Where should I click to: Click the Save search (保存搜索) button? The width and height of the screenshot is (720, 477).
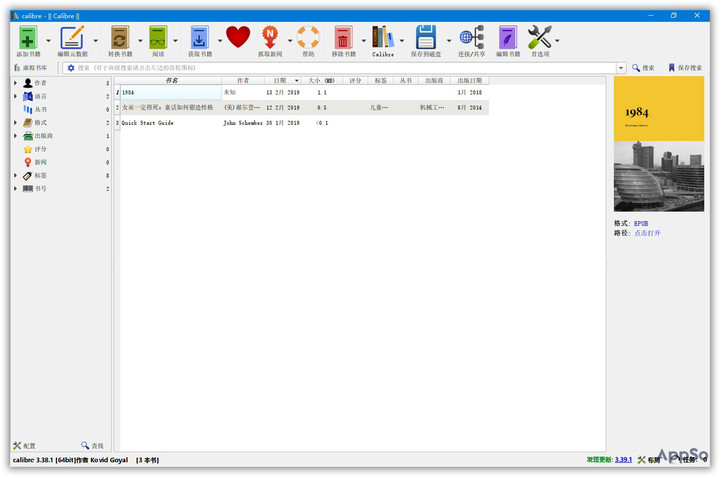tap(685, 68)
